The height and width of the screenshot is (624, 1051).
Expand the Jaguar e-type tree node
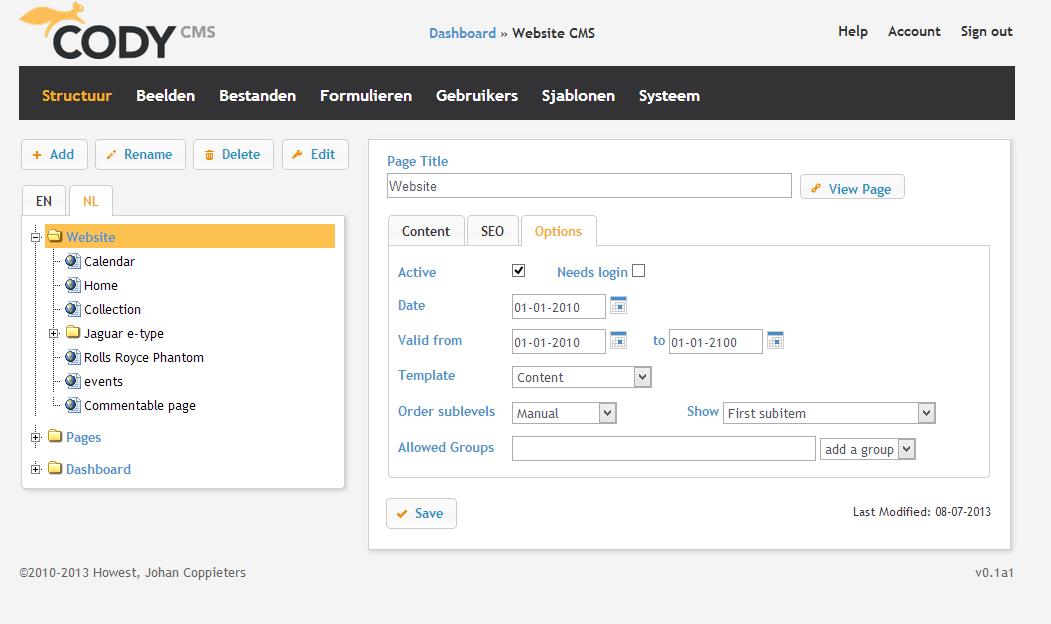coord(54,333)
